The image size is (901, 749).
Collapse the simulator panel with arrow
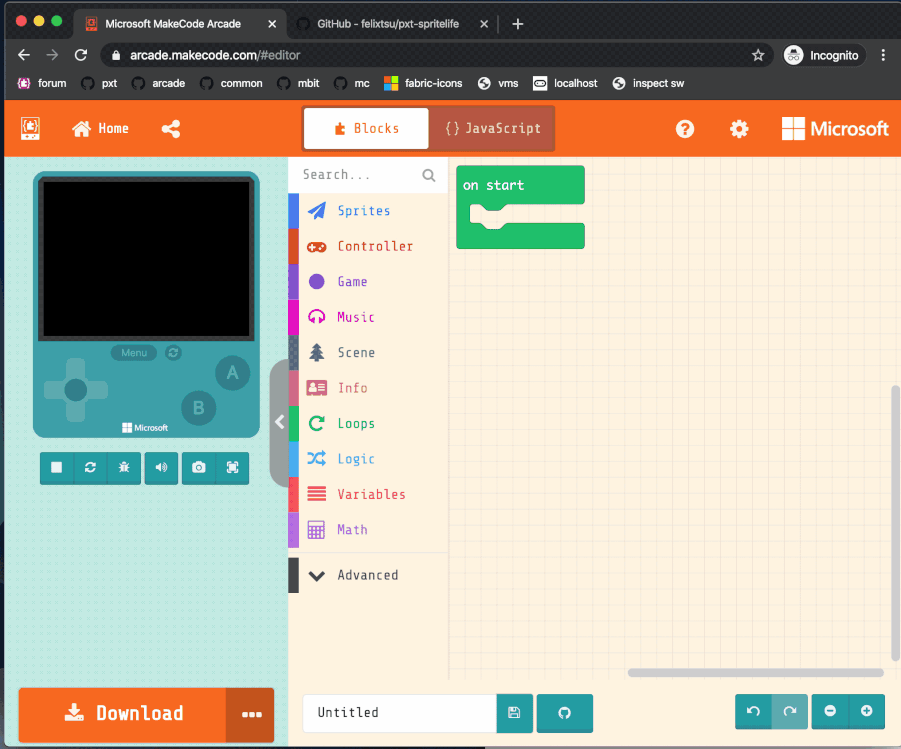(279, 422)
